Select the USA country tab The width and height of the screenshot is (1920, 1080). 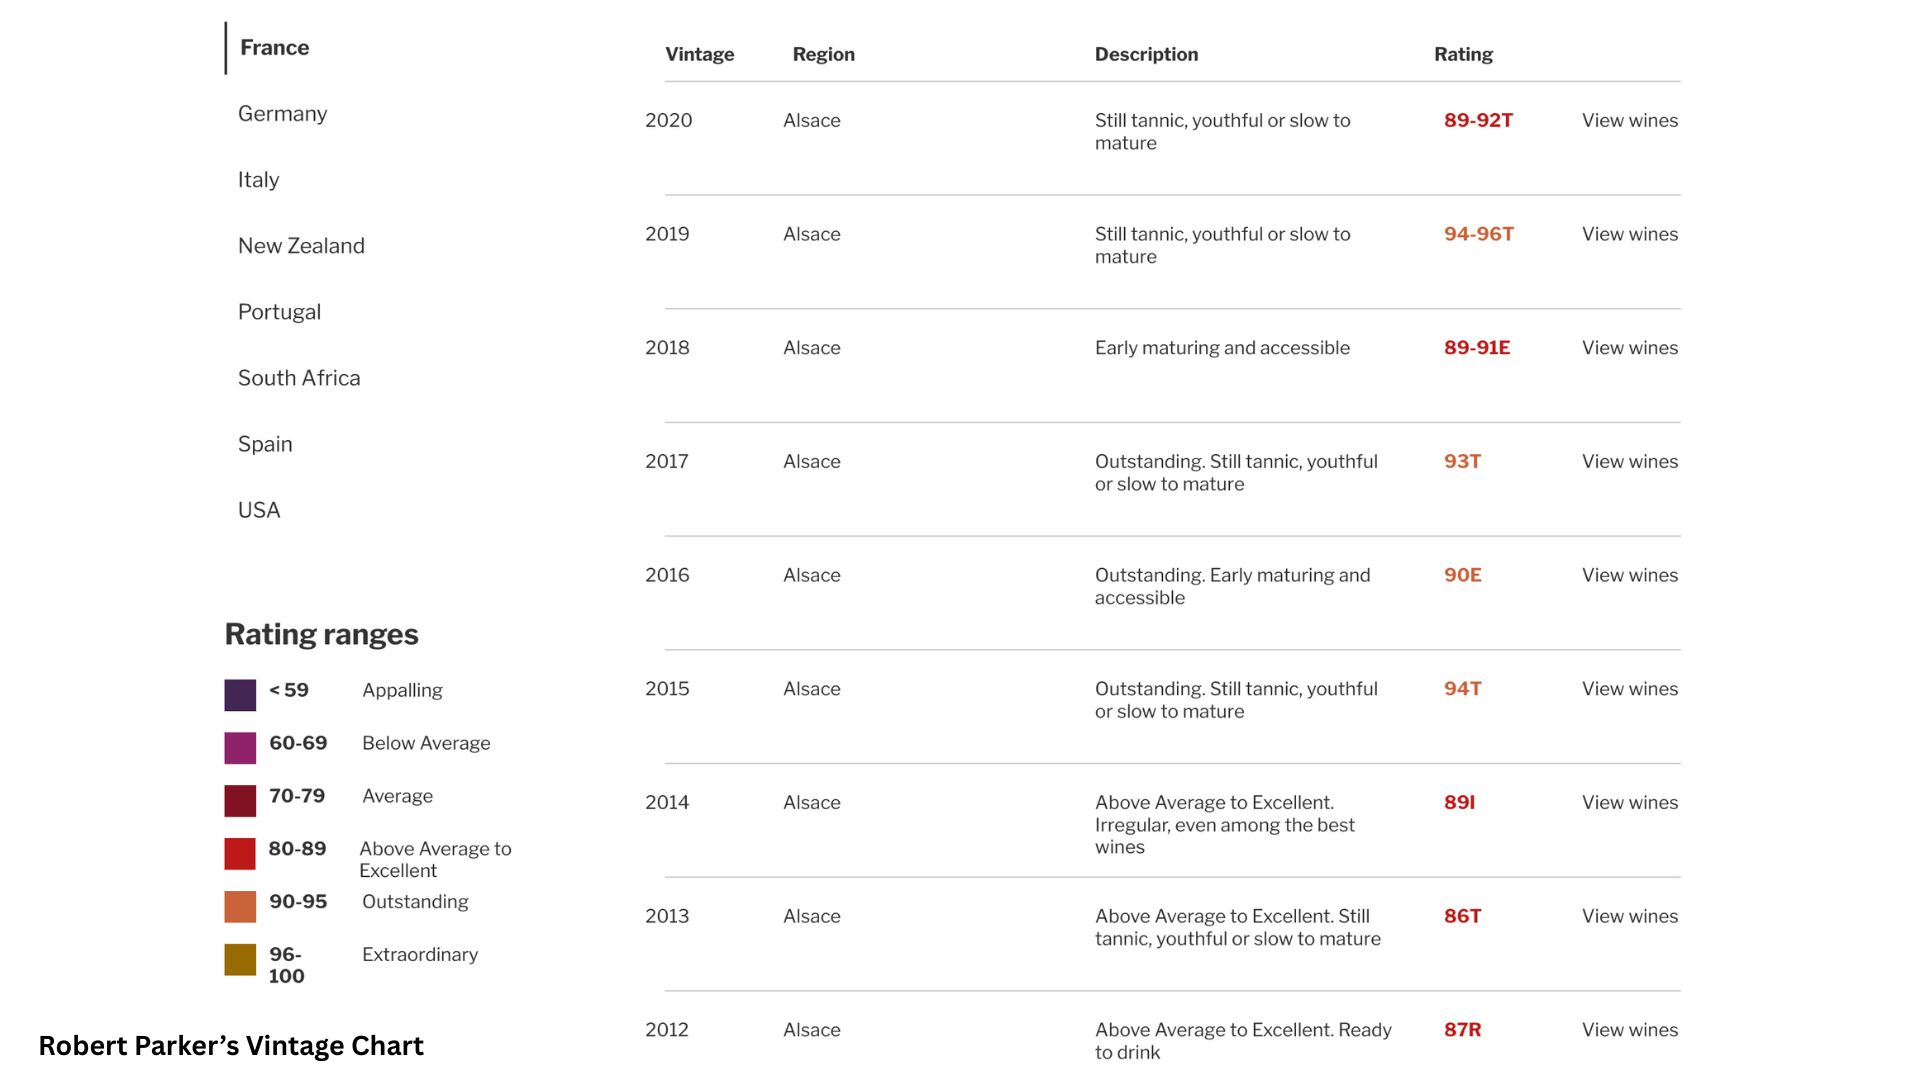(x=259, y=510)
